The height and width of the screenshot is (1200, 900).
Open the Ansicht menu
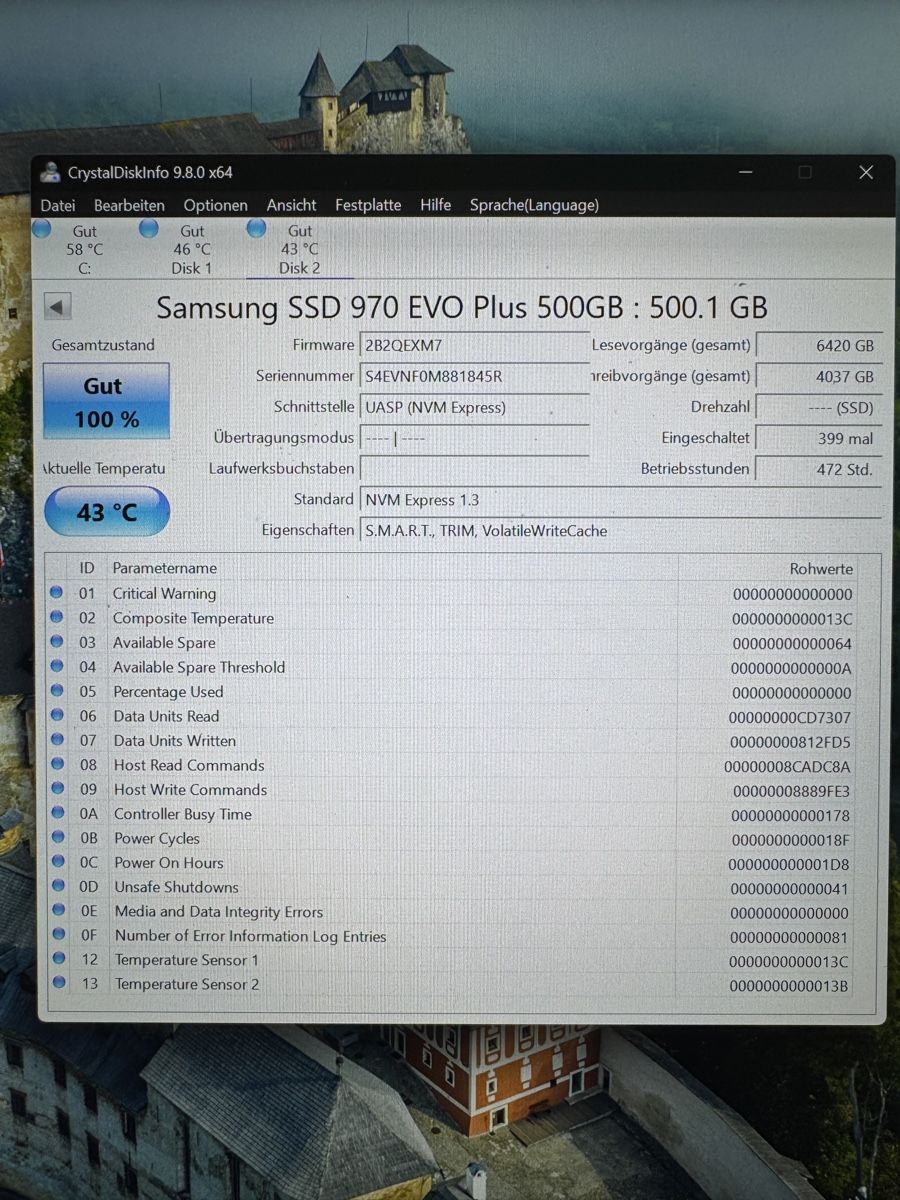pos(291,205)
